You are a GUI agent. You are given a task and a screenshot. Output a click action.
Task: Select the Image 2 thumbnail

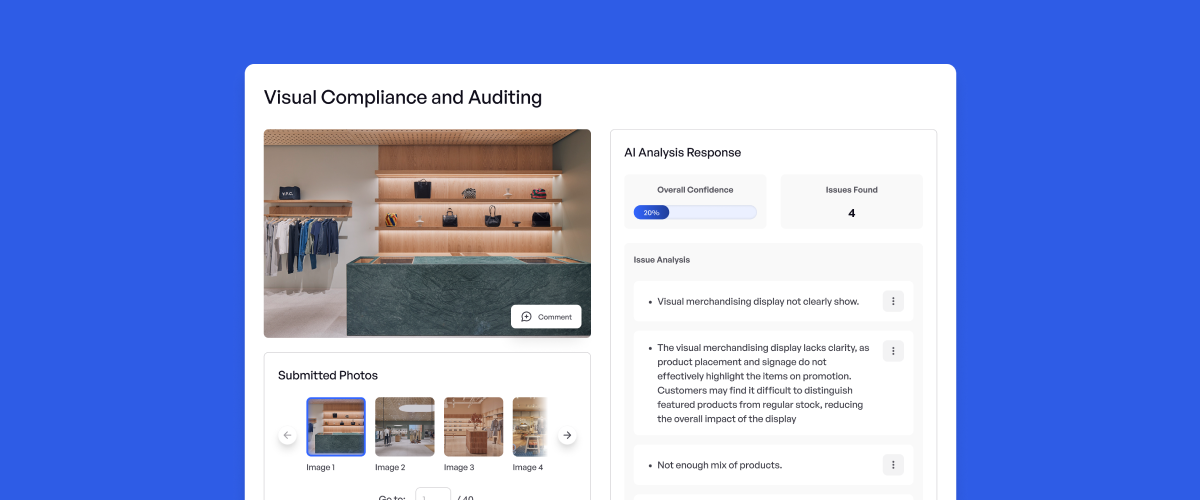click(405, 427)
